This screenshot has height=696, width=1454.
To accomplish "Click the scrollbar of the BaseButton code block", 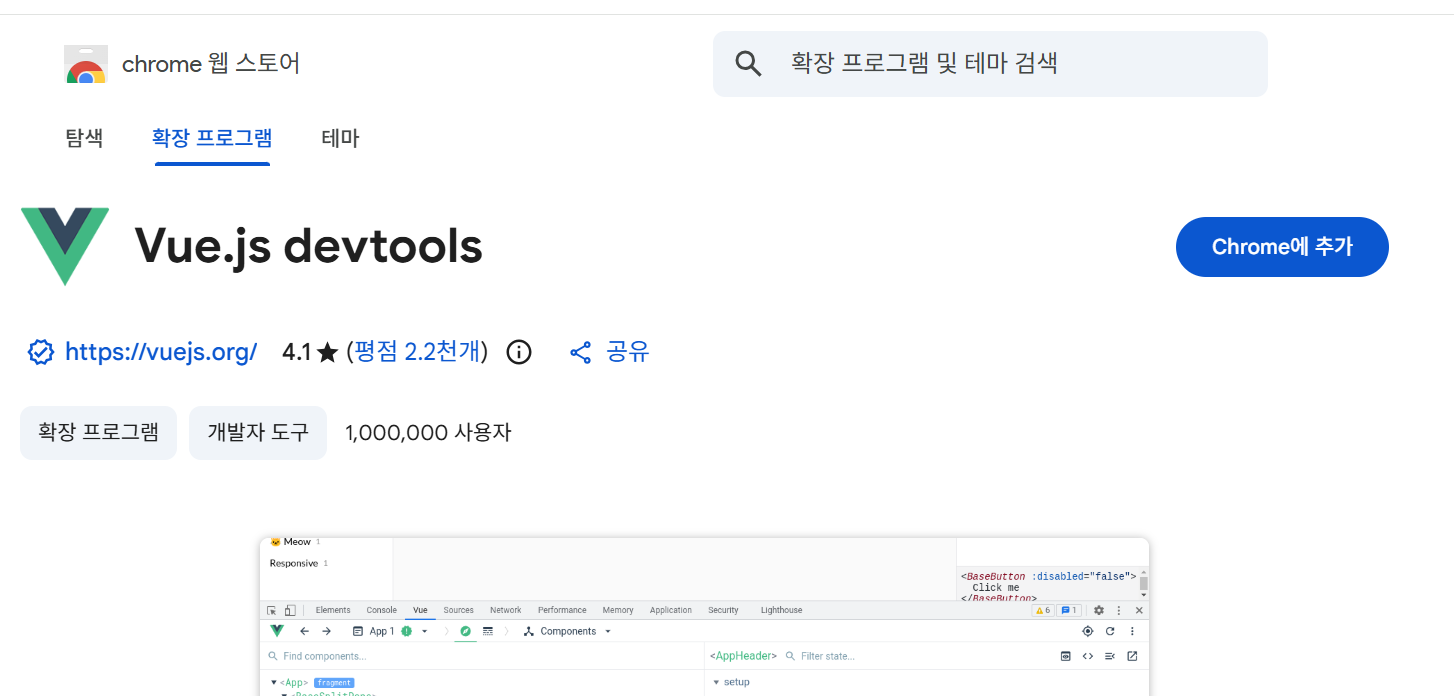I will (x=1144, y=584).
